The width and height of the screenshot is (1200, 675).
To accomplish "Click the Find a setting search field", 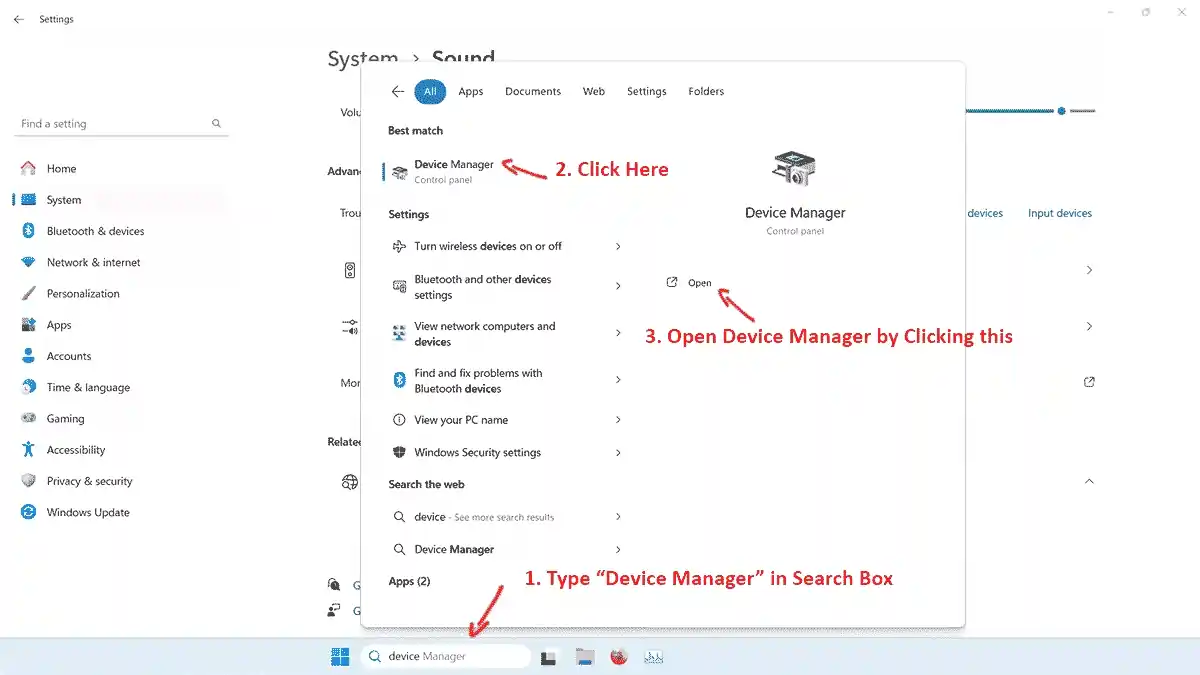I will point(120,124).
